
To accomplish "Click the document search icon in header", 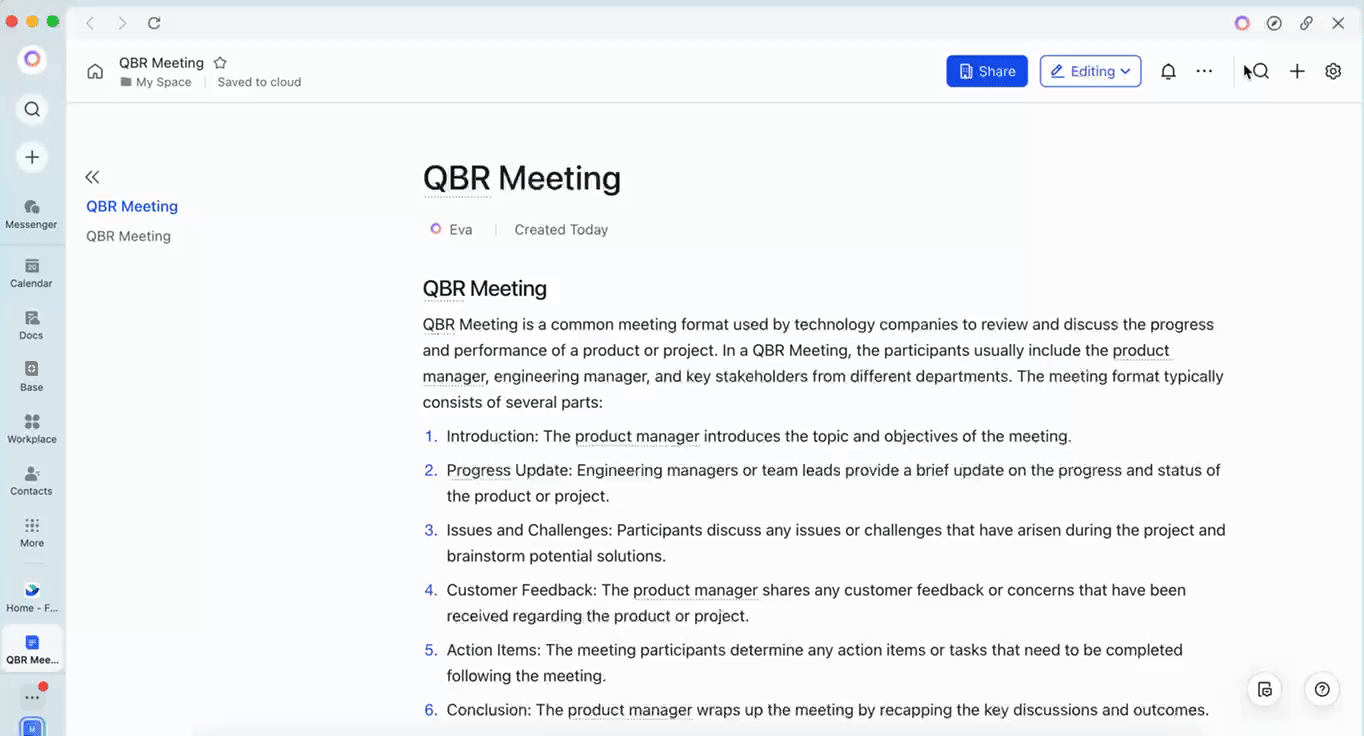I will click(1260, 71).
